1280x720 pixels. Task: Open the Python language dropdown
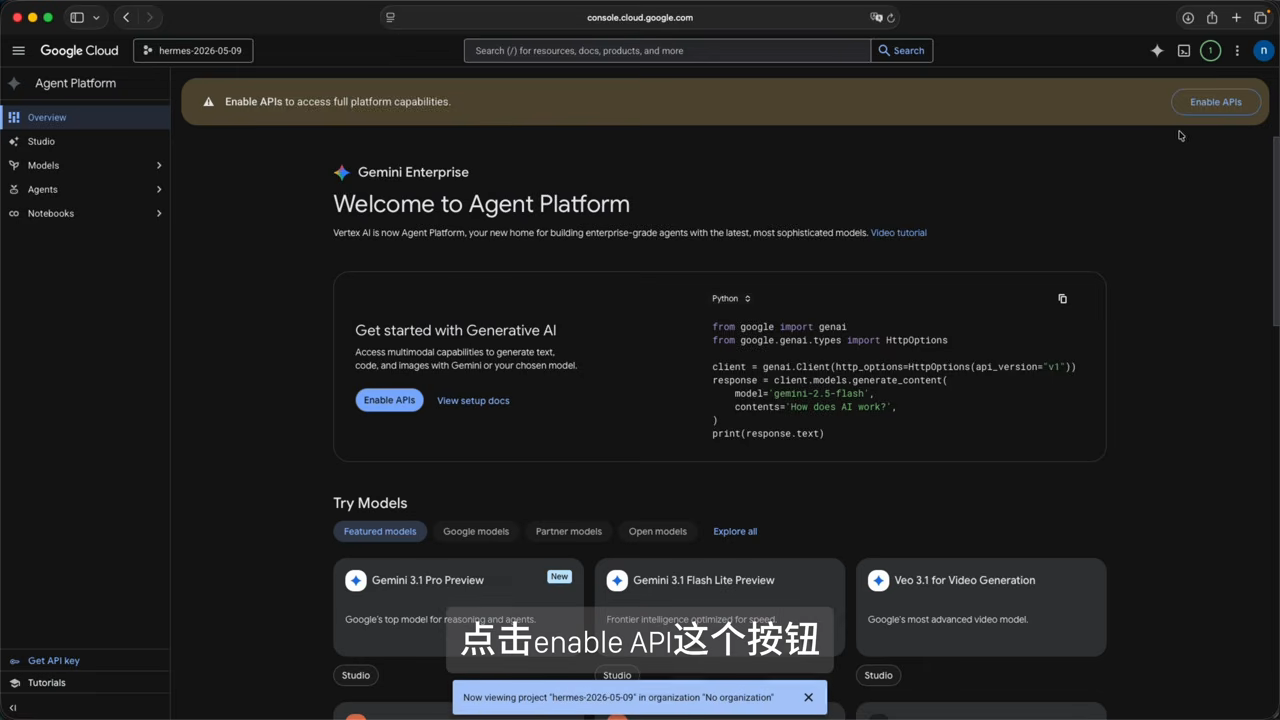click(731, 299)
